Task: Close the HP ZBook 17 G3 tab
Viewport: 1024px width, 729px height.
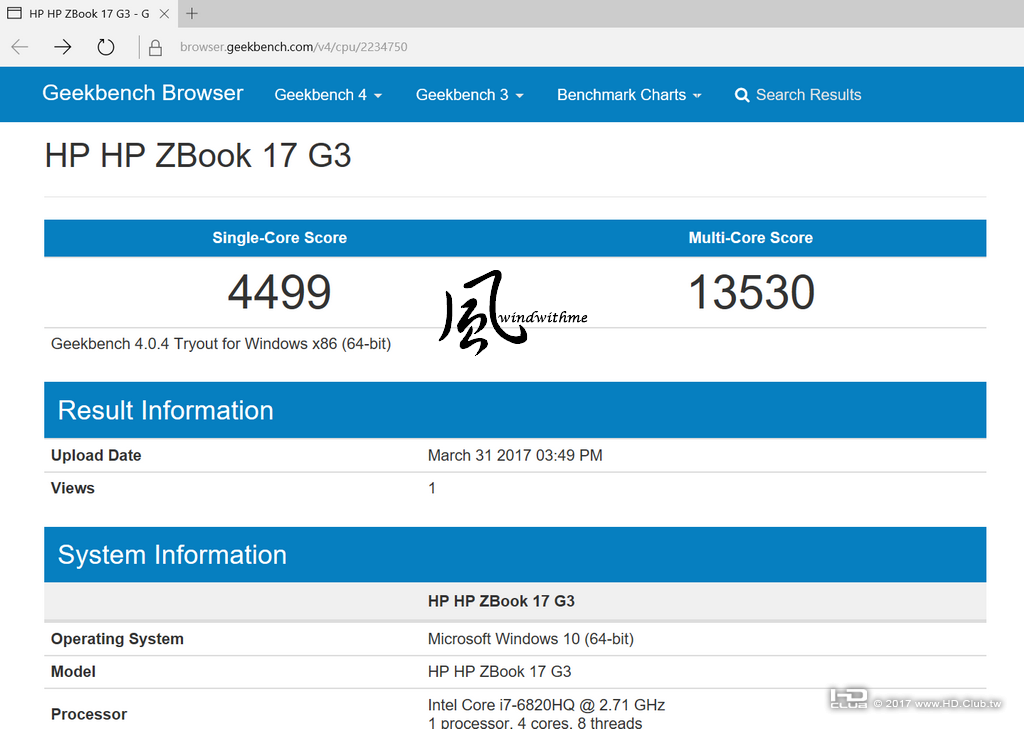Action: 165,13
